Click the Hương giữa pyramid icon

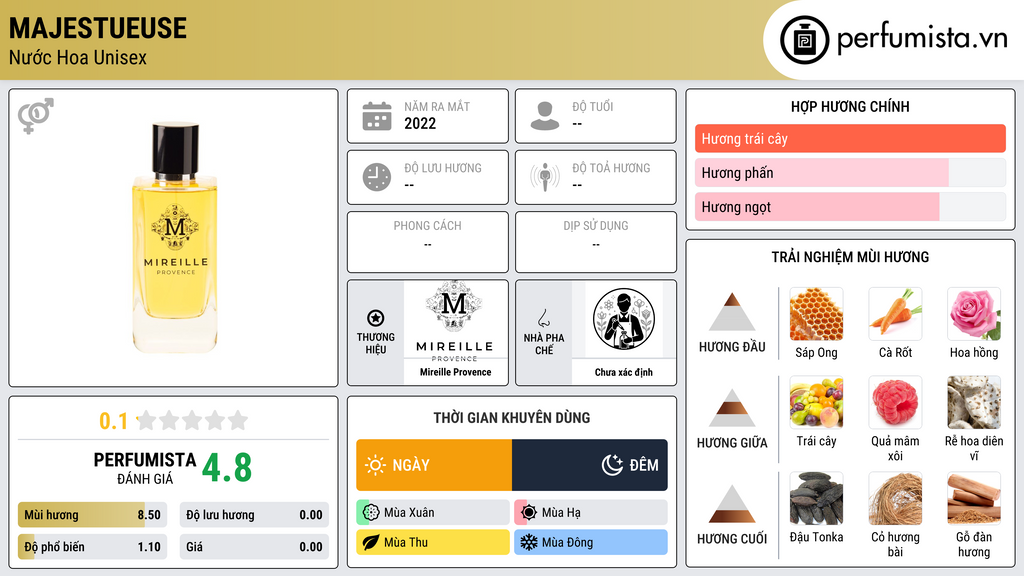[x=731, y=408]
